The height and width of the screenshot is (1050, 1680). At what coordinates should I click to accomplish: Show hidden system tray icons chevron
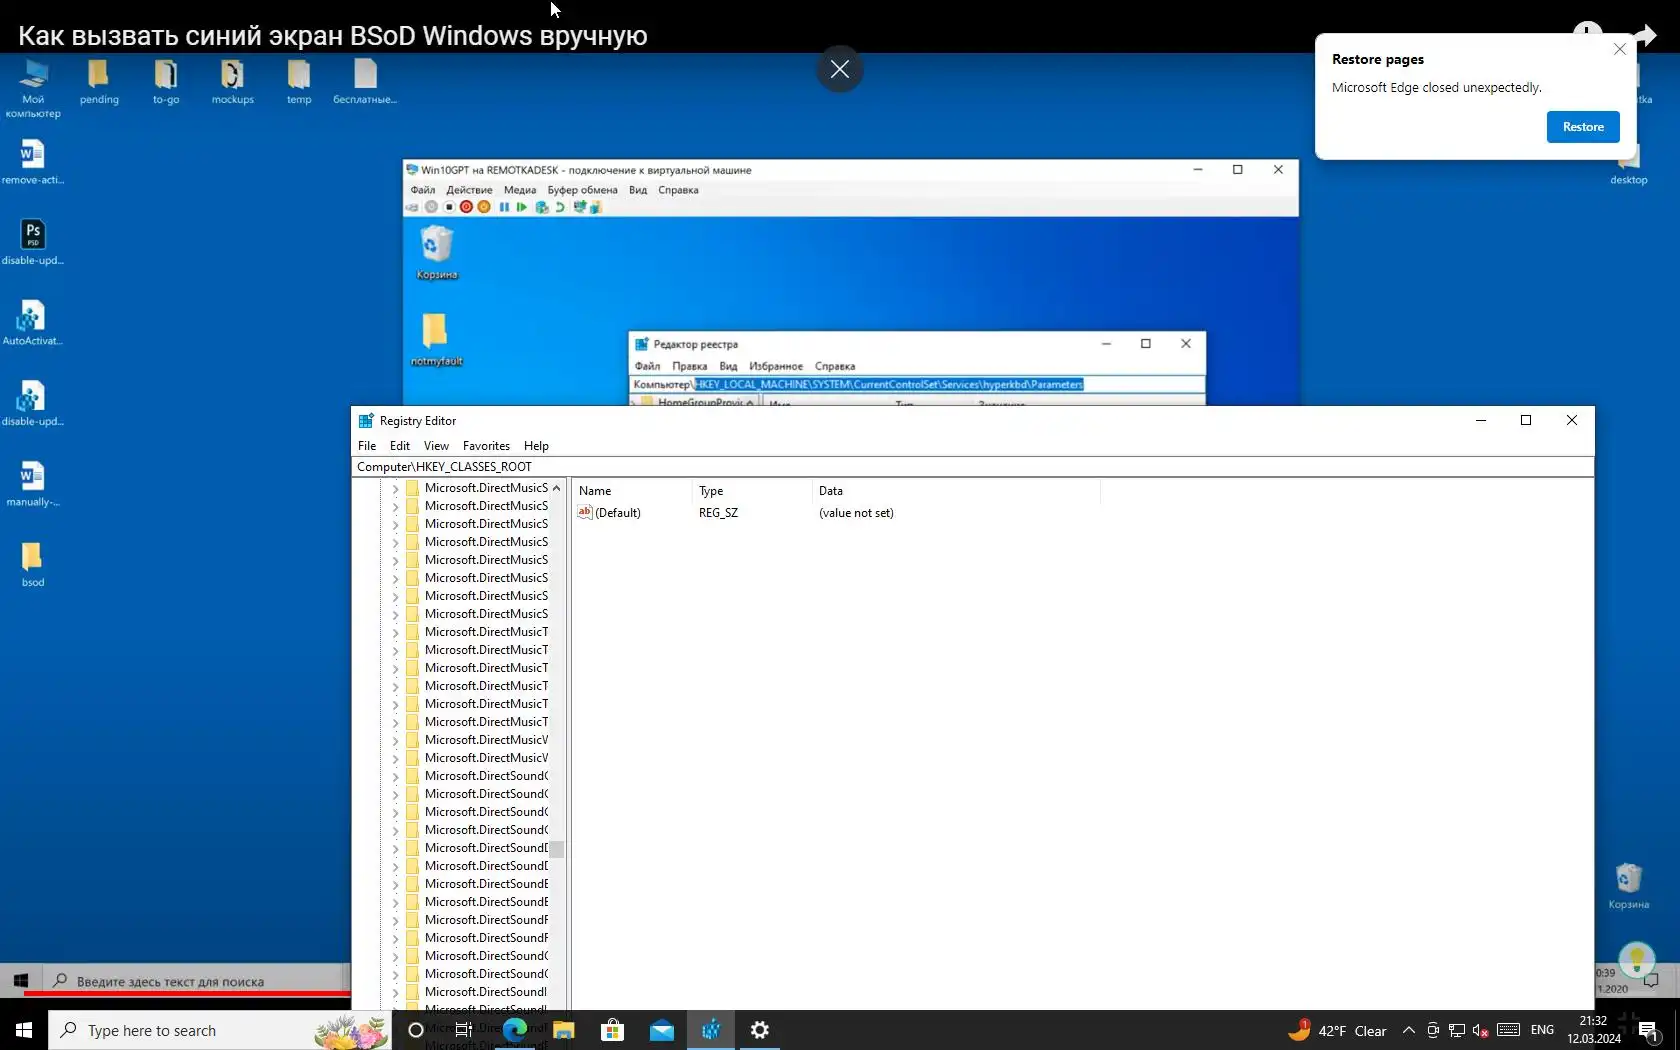[1409, 1031]
